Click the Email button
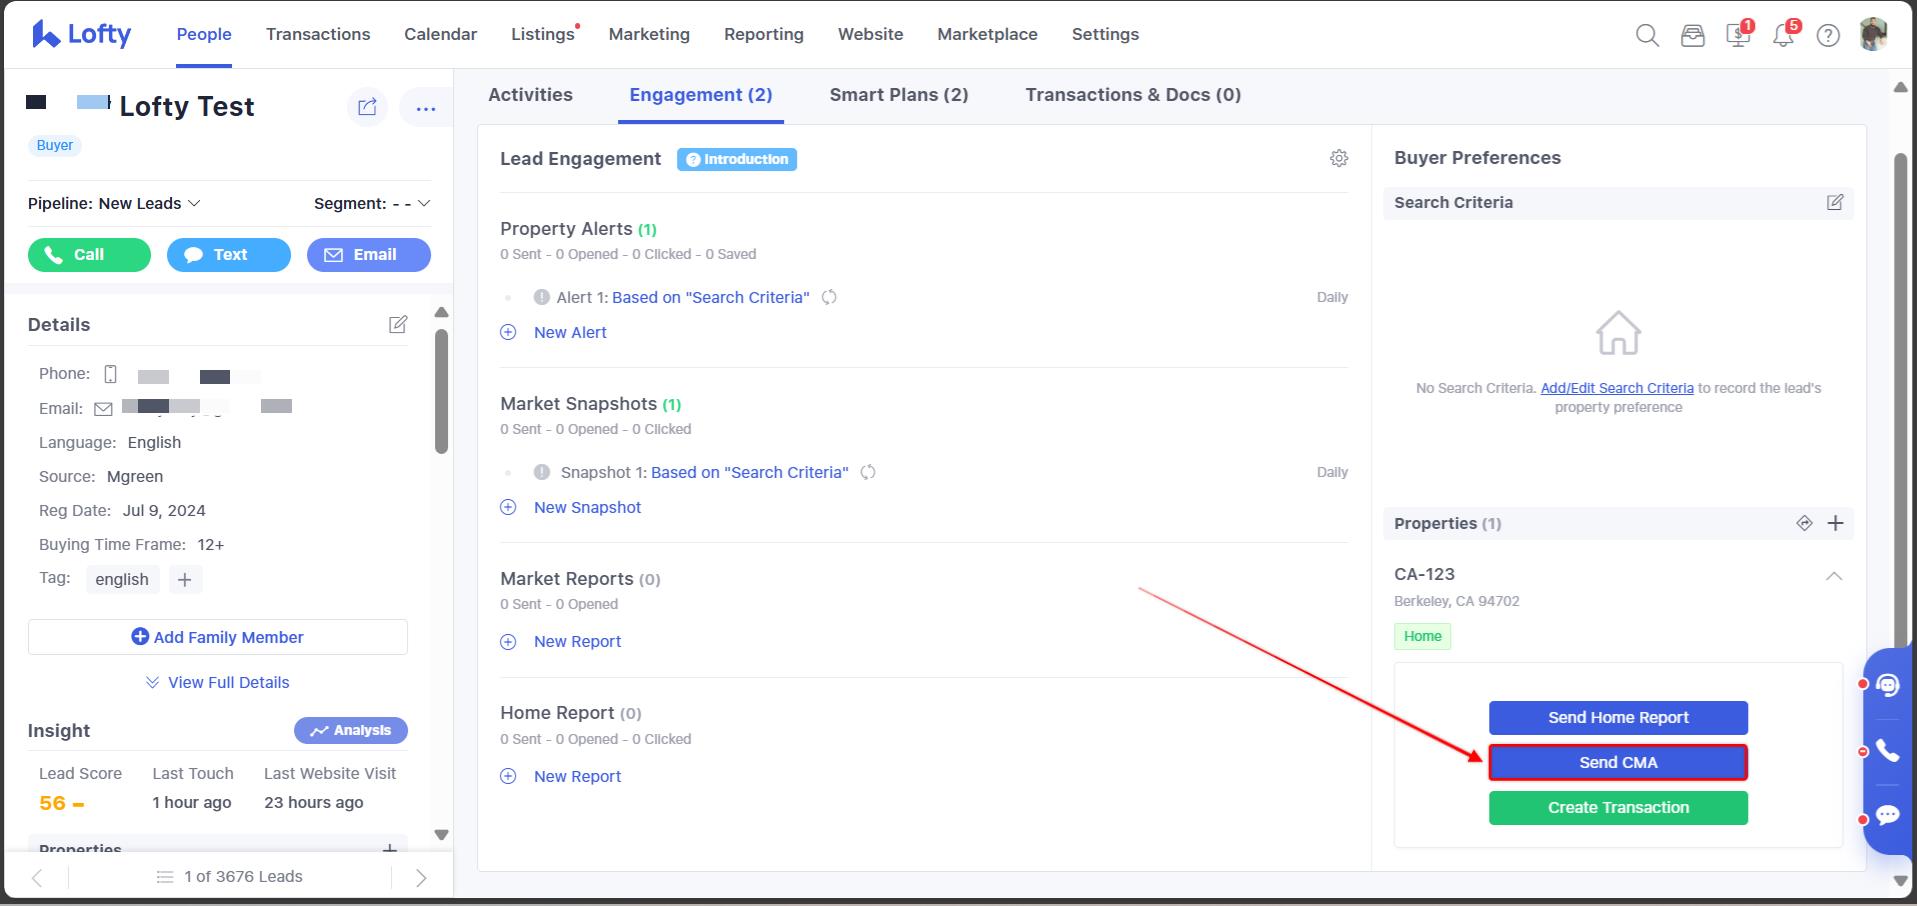 pos(369,255)
